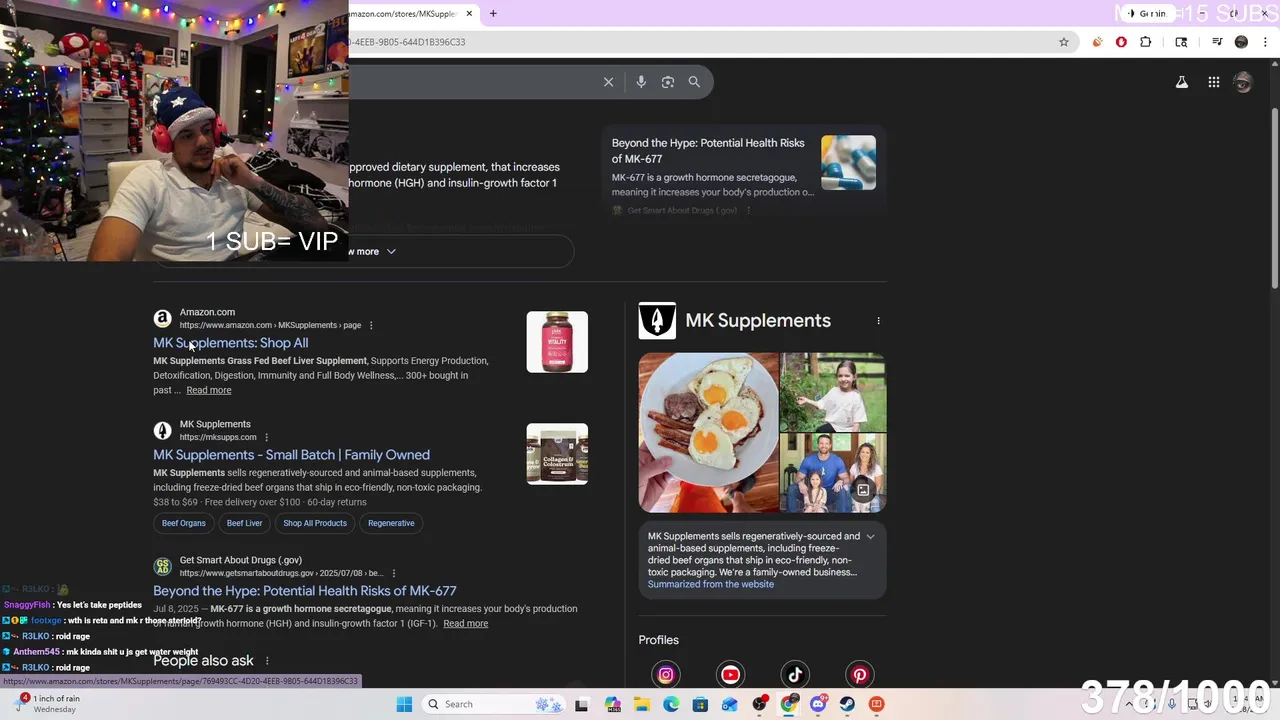Clear the Google search box text
1280x720 pixels.
coord(608,82)
